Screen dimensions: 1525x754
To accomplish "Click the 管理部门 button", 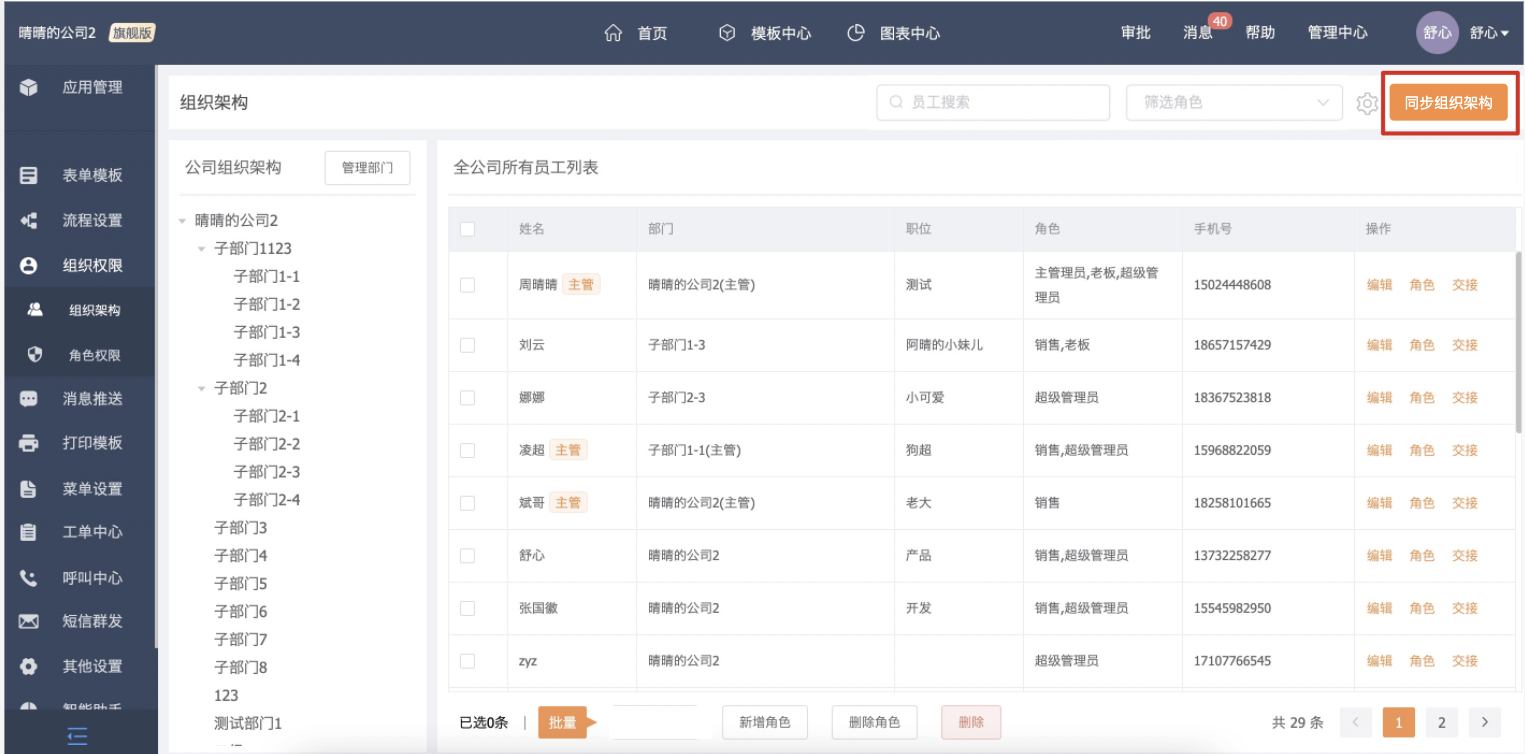I will [x=367, y=168].
